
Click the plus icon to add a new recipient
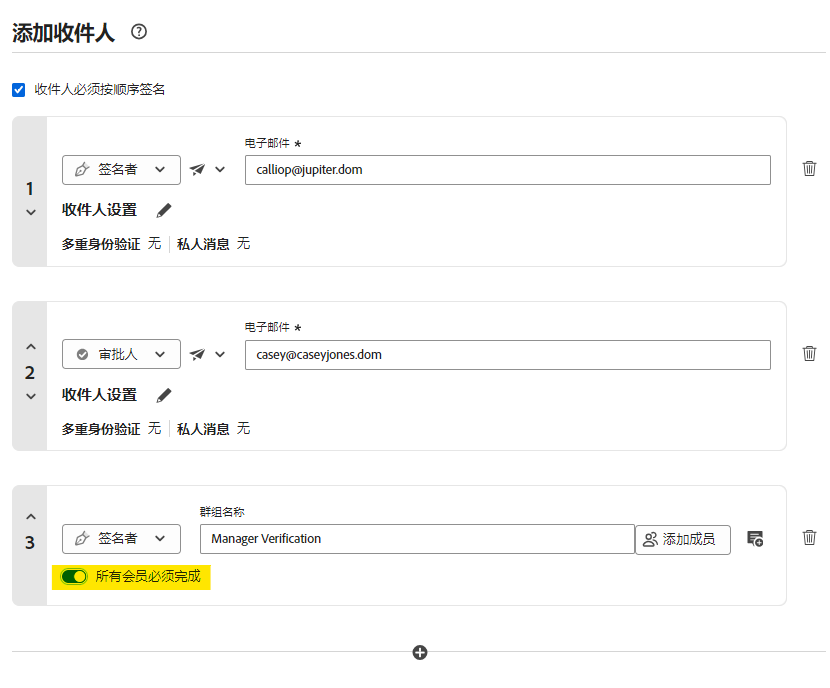[x=419, y=652]
